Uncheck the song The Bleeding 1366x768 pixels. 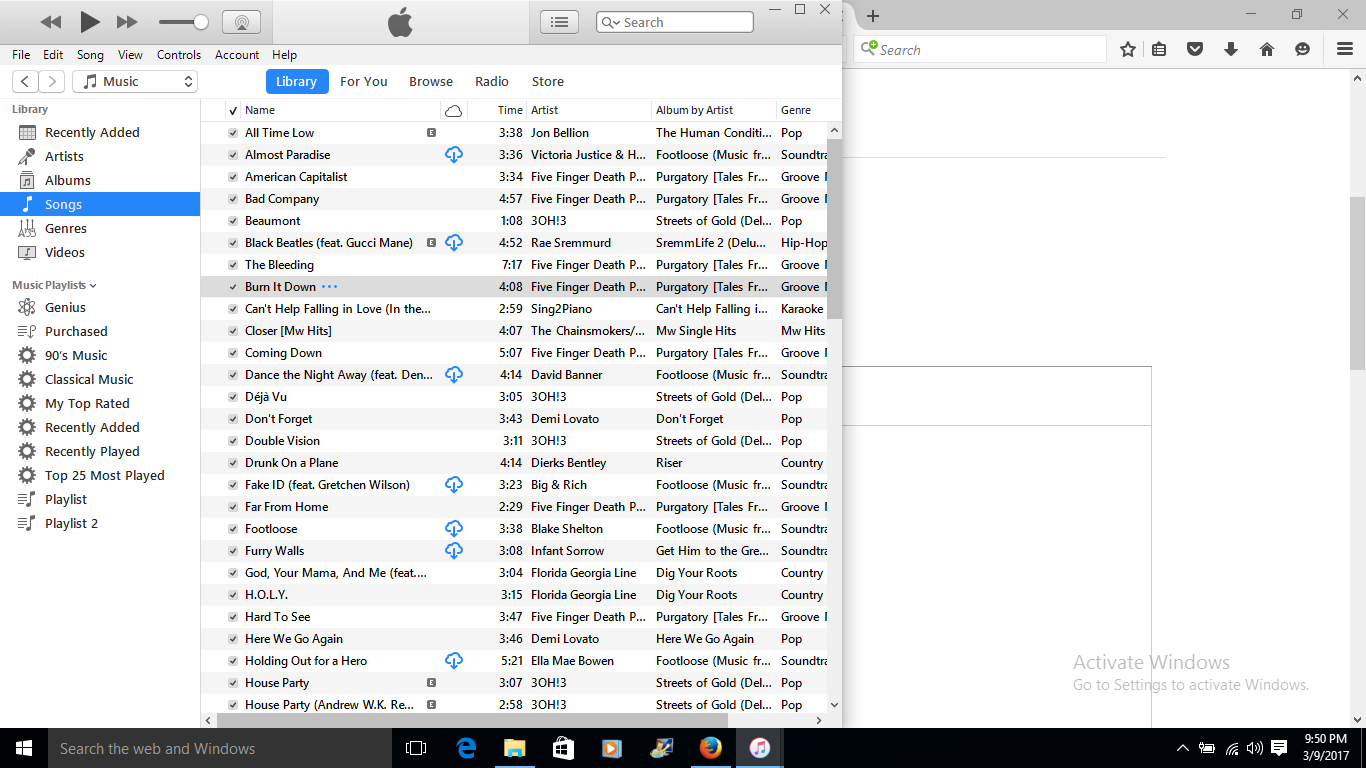coord(233,265)
